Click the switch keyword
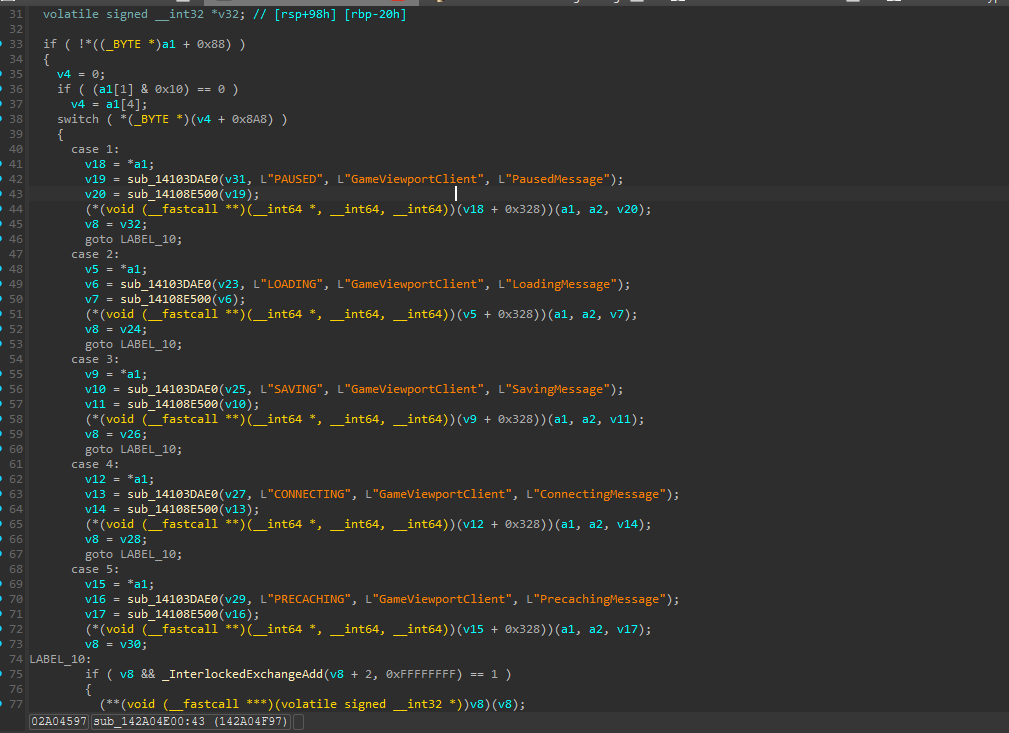The width and height of the screenshot is (1009, 733). [78, 120]
